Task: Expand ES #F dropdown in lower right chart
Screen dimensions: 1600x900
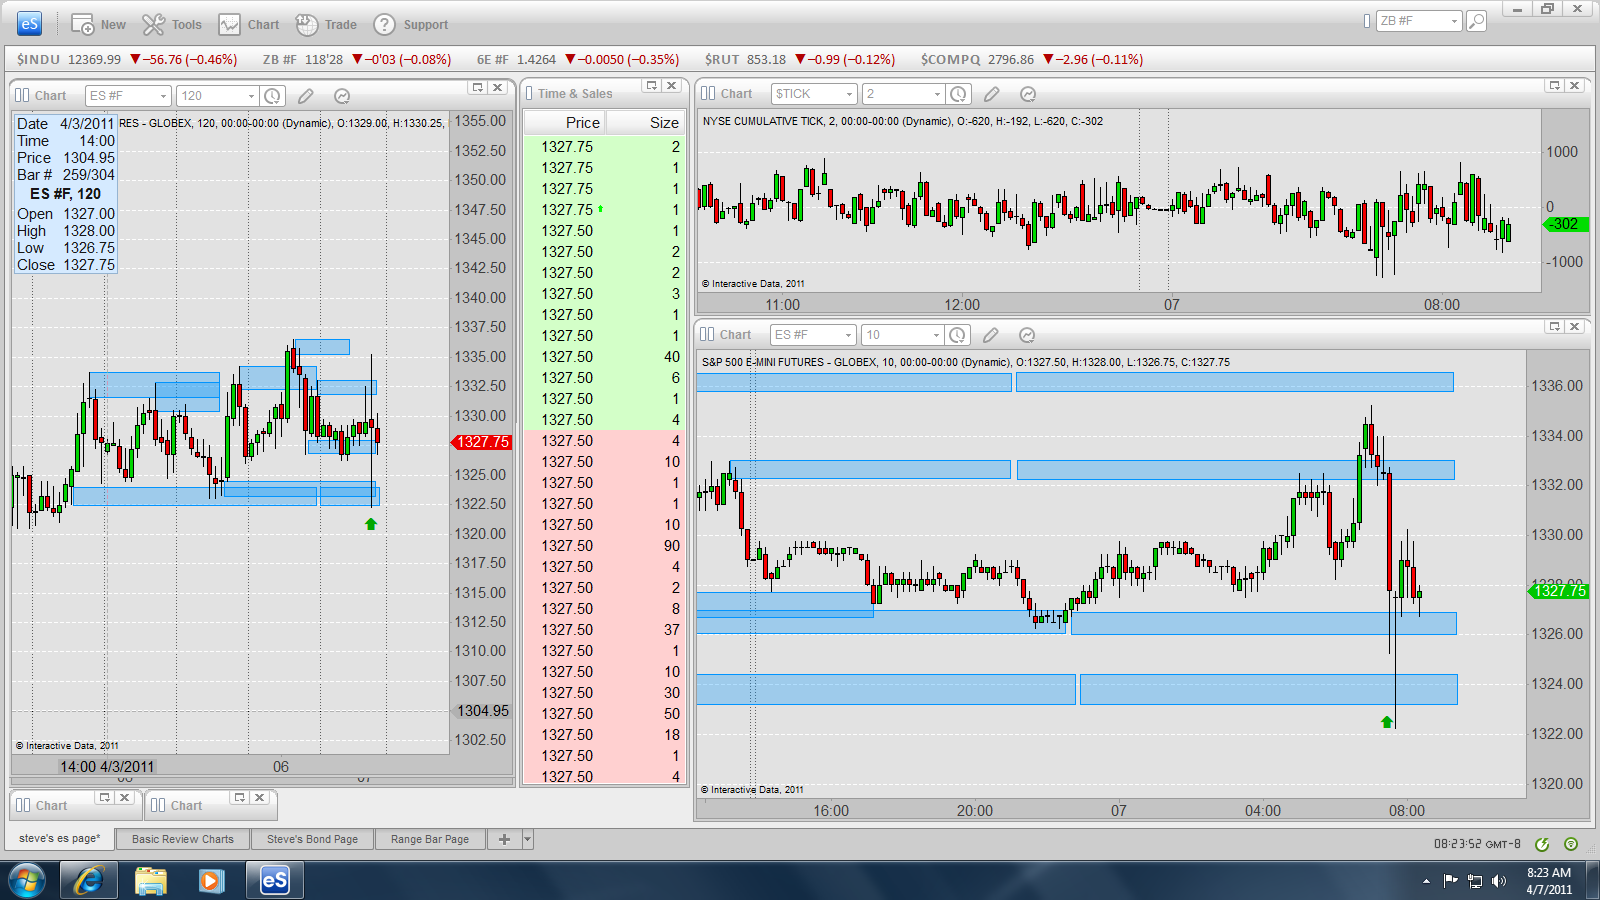Action: (849, 335)
